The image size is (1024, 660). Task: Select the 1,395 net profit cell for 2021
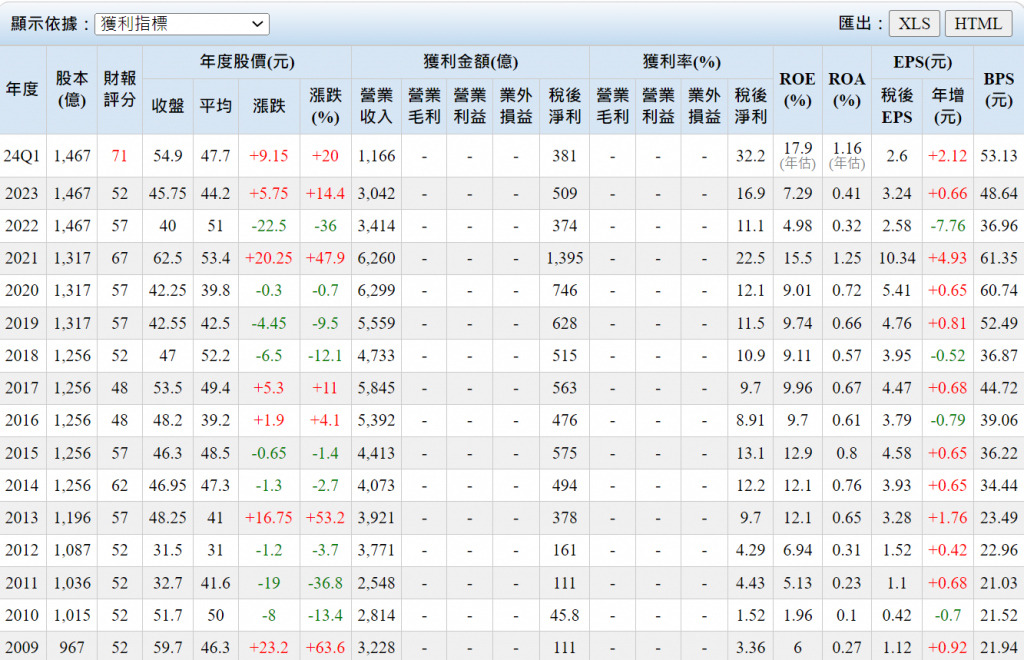564,259
